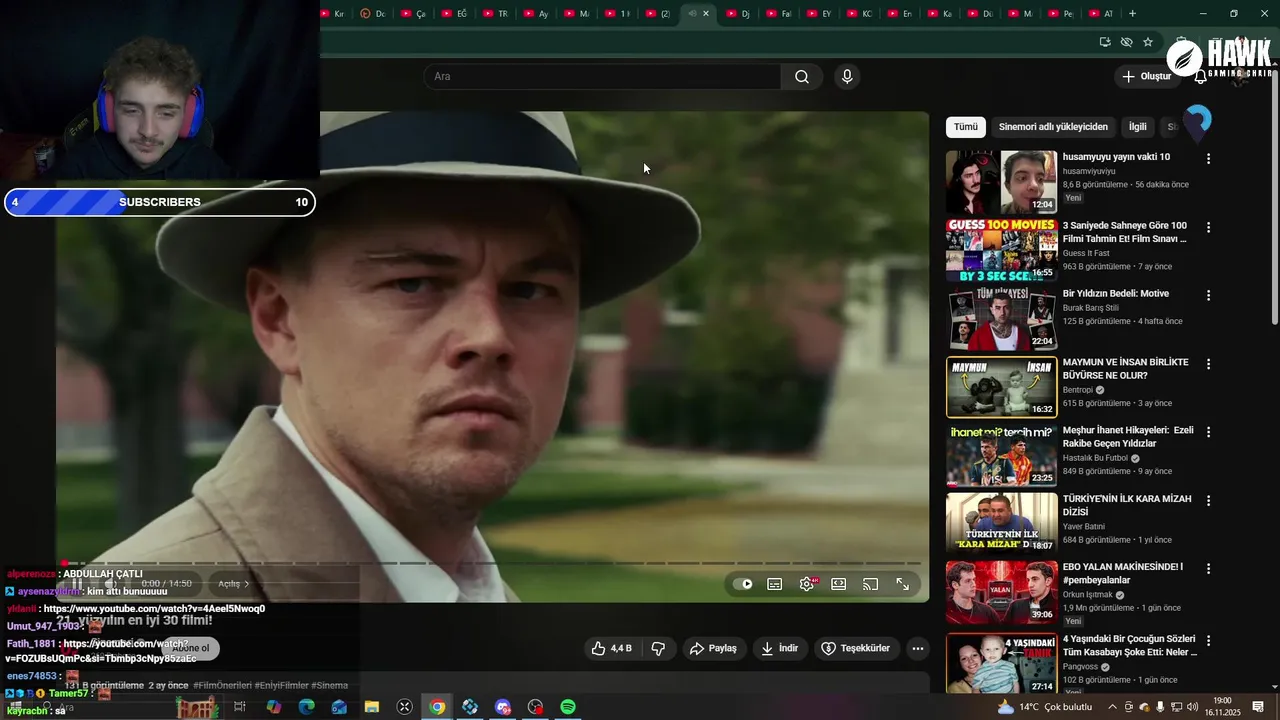Open options menu for 3 Saniyede Sahneye Göre video
The width and height of the screenshot is (1280, 720).
1208,228
